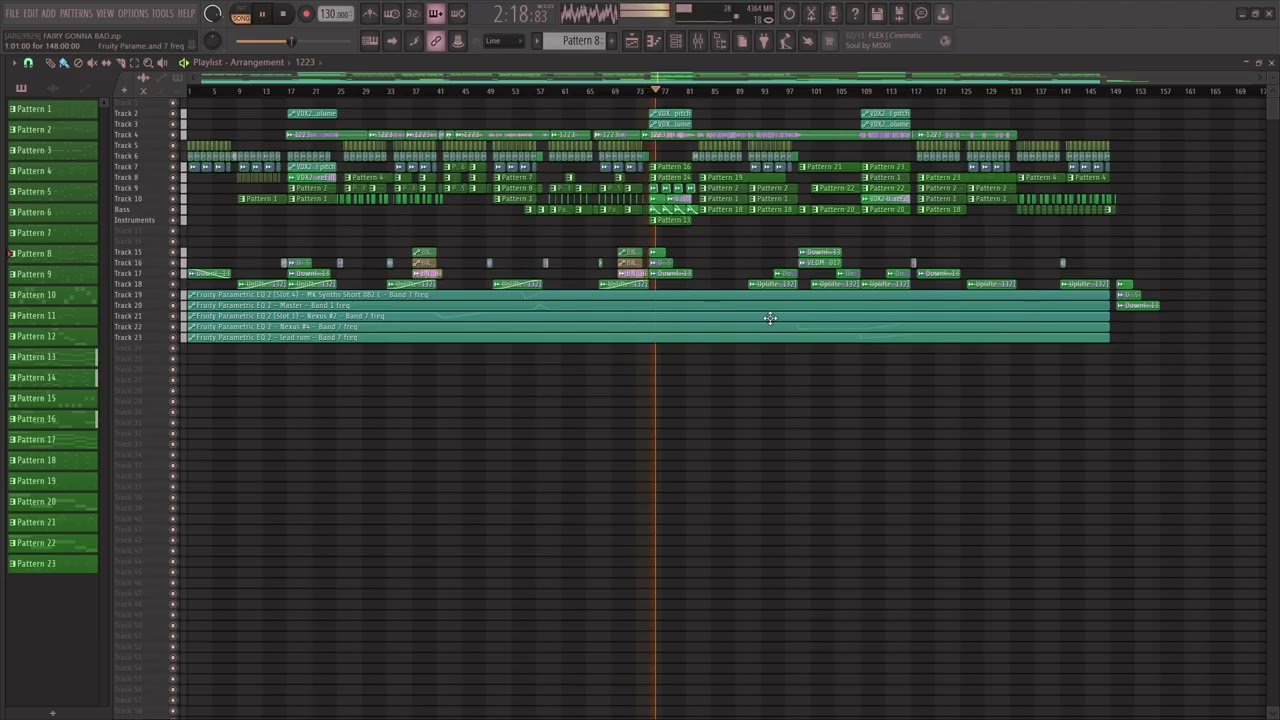This screenshot has width=1280, height=720.
Task: Select the playlist Draw pencil tool
Action: [x=50, y=63]
